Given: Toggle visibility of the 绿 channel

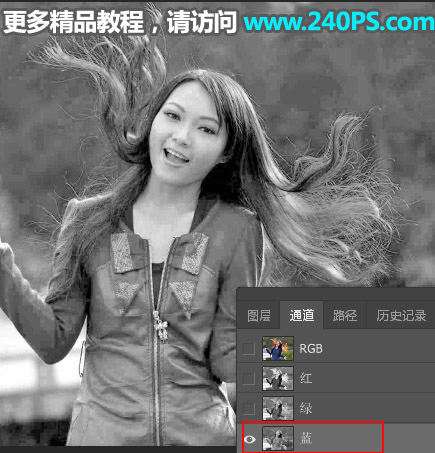Looking at the screenshot, I should (249, 408).
